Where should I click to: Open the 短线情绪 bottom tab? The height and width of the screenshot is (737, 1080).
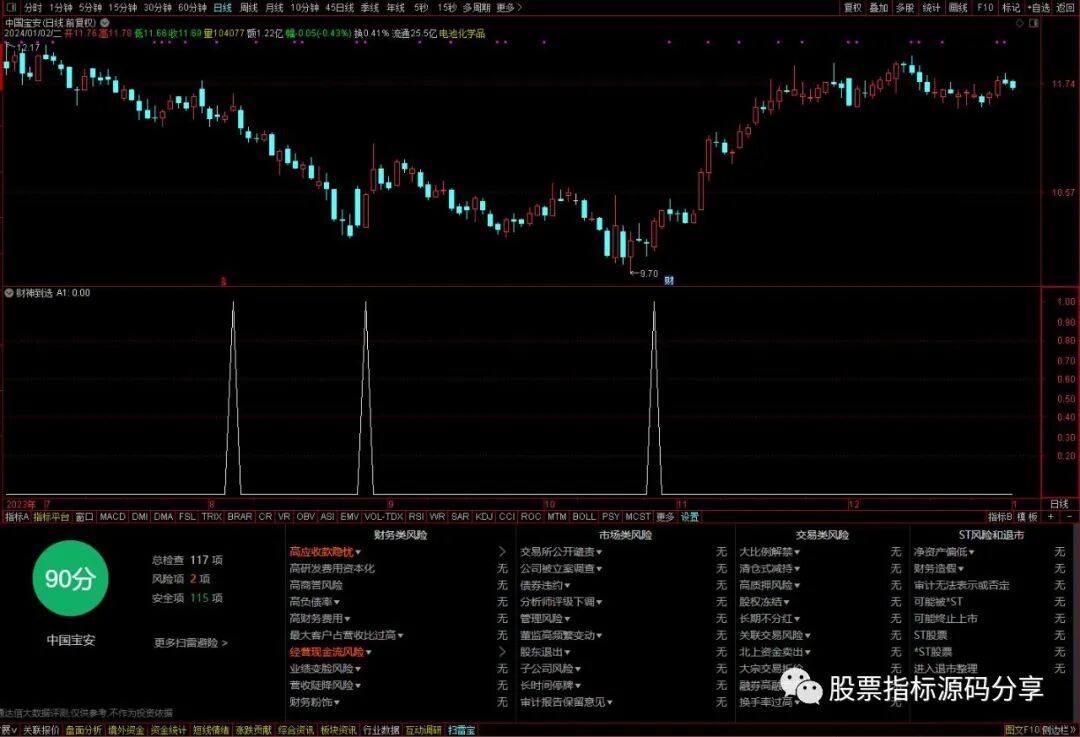211,730
